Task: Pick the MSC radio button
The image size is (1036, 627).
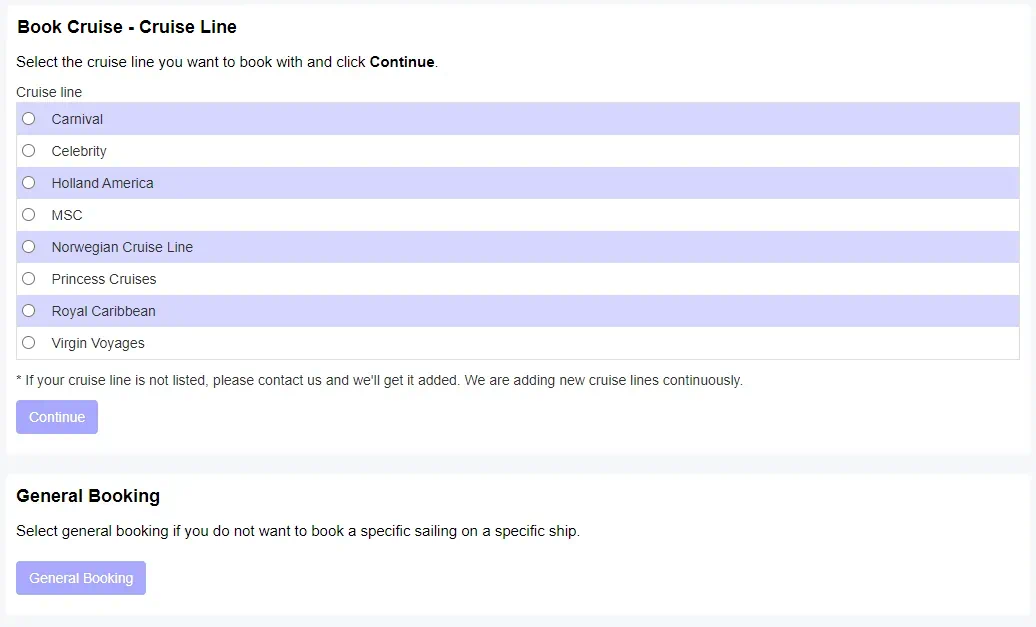Action: click(x=29, y=215)
